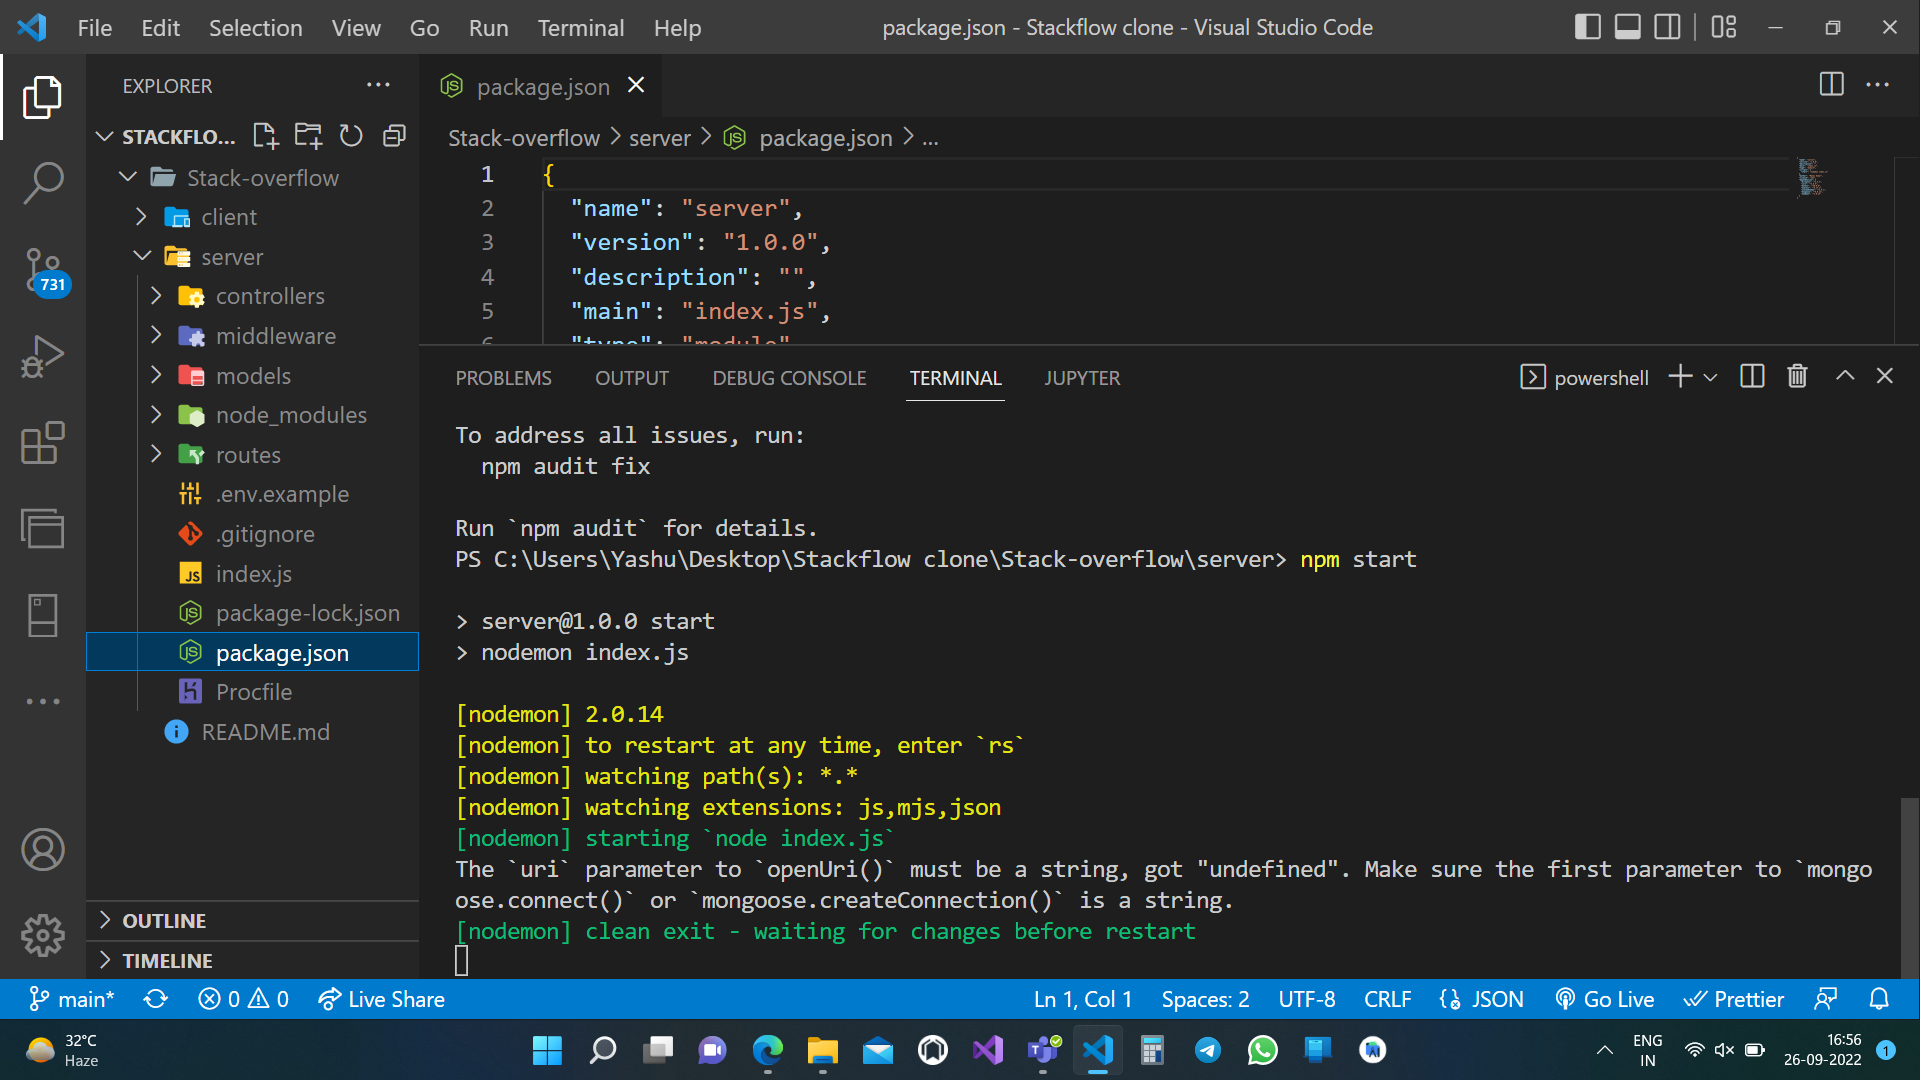This screenshot has height=1080, width=1920.
Task: Toggle Secondary Side Bar layout button
Action: coord(1667,27)
